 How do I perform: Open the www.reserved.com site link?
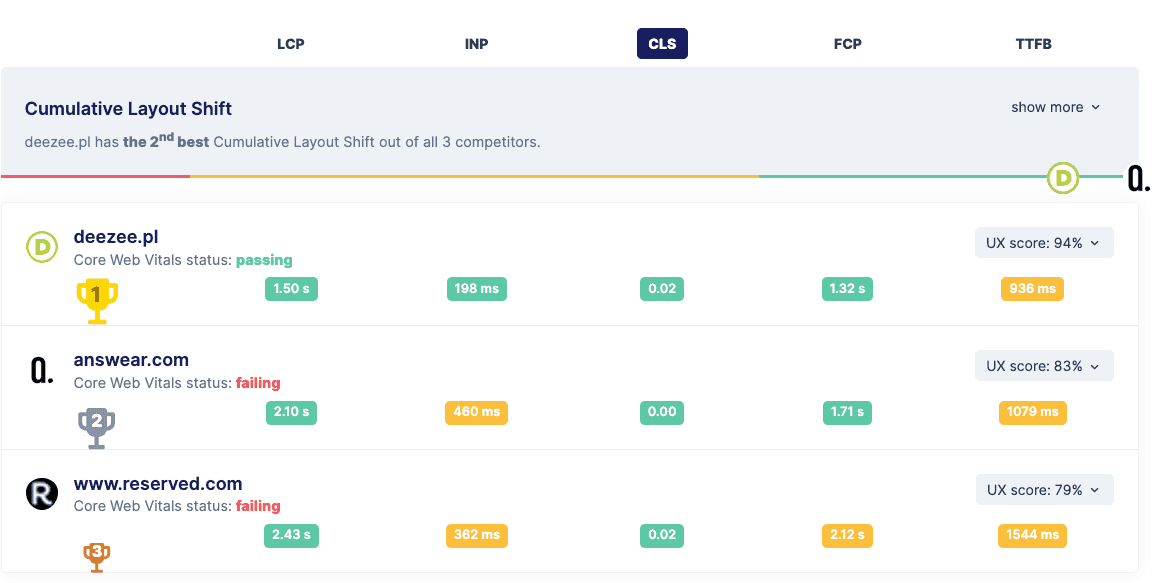(158, 484)
